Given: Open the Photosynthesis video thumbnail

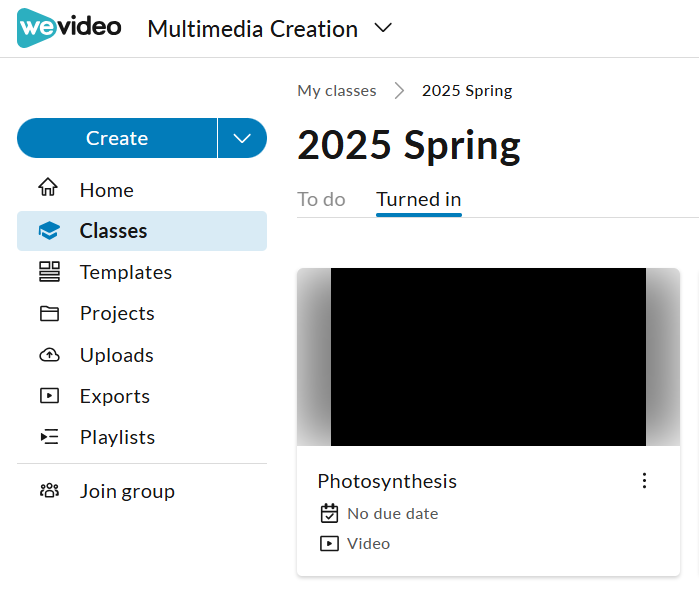Looking at the screenshot, I should click(x=489, y=357).
